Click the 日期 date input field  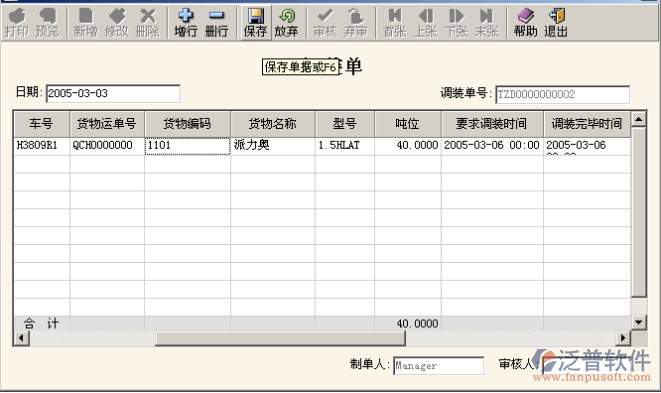pos(113,94)
